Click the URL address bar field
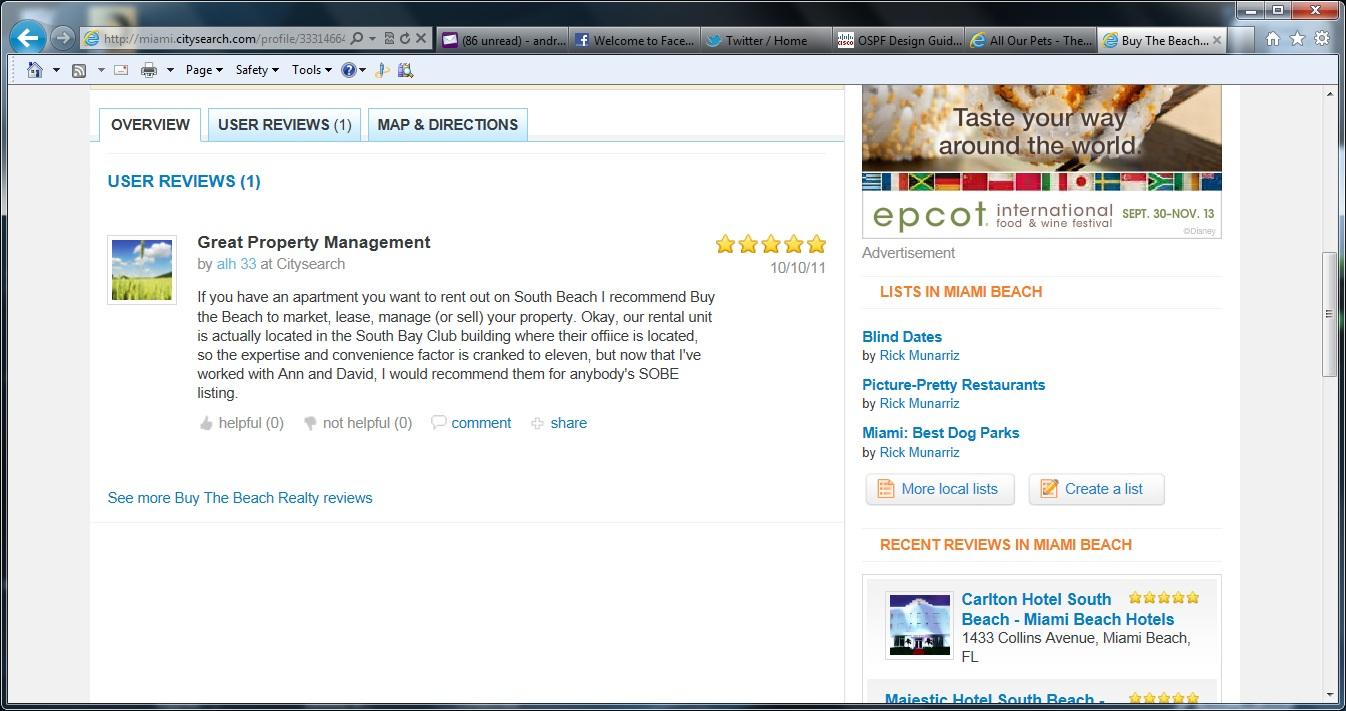This screenshot has width=1346, height=711. click(x=223, y=39)
